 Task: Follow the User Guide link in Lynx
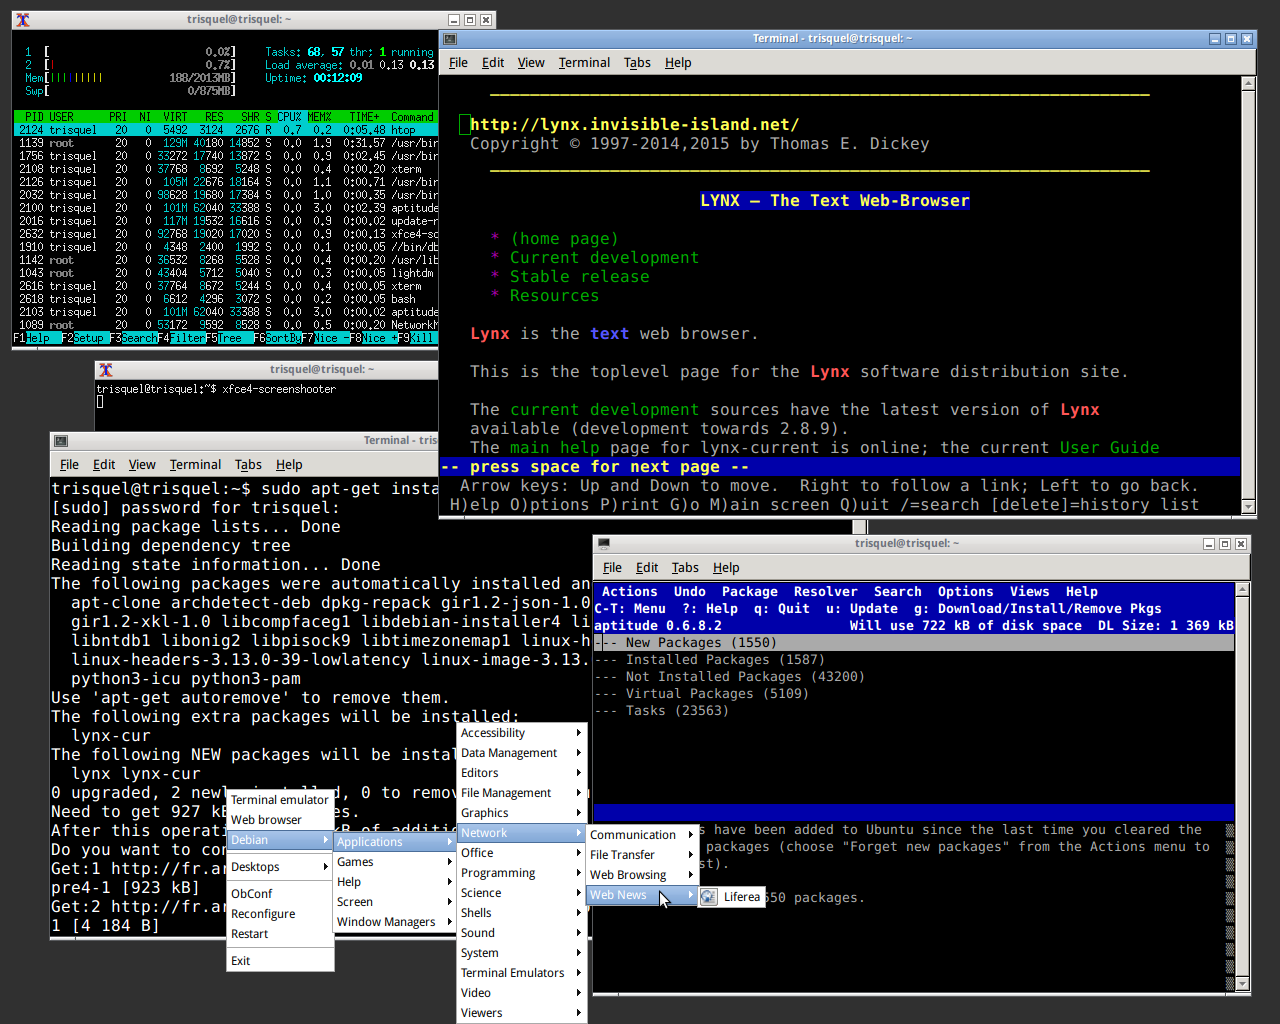[1110, 448]
